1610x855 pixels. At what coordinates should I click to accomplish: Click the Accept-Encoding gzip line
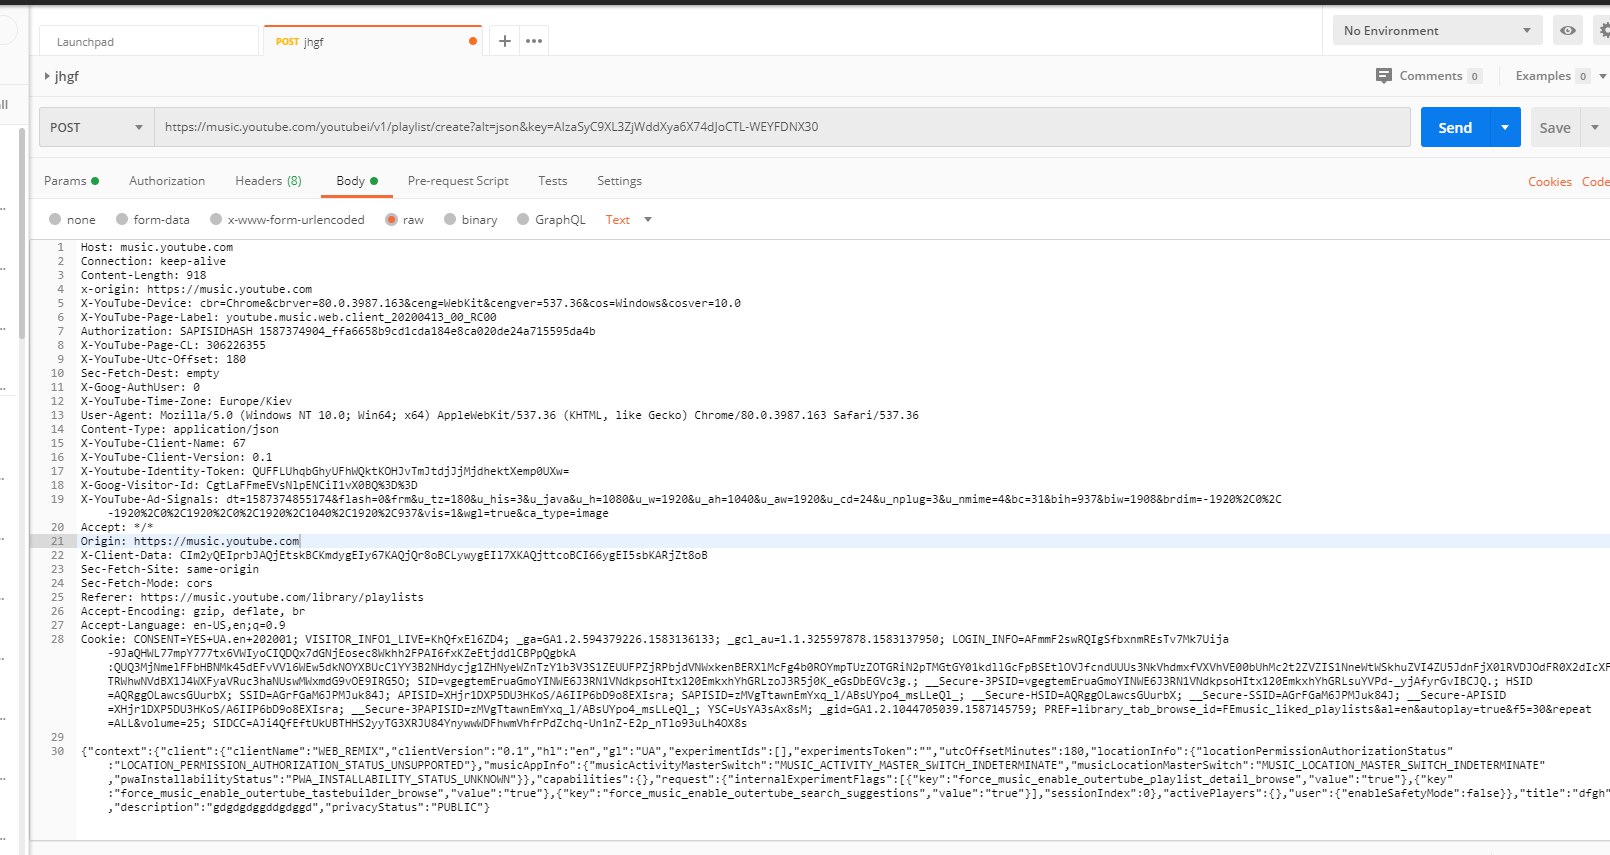pyautogui.click(x=193, y=611)
